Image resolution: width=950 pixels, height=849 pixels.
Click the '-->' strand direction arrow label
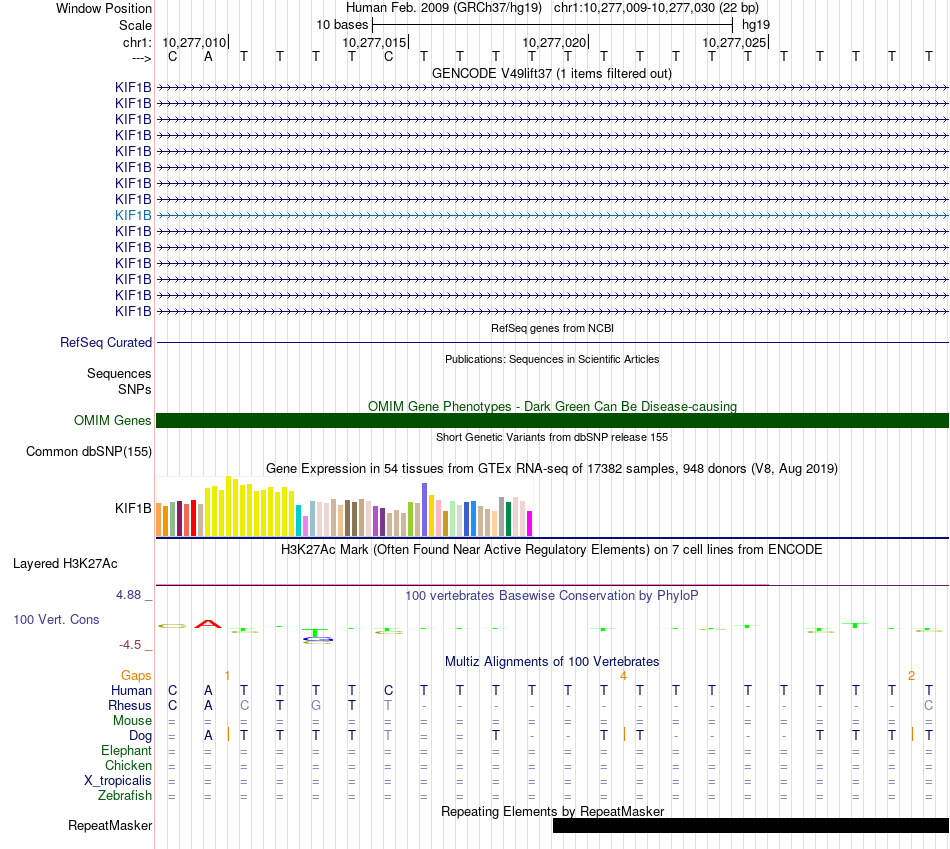tap(142, 58)
